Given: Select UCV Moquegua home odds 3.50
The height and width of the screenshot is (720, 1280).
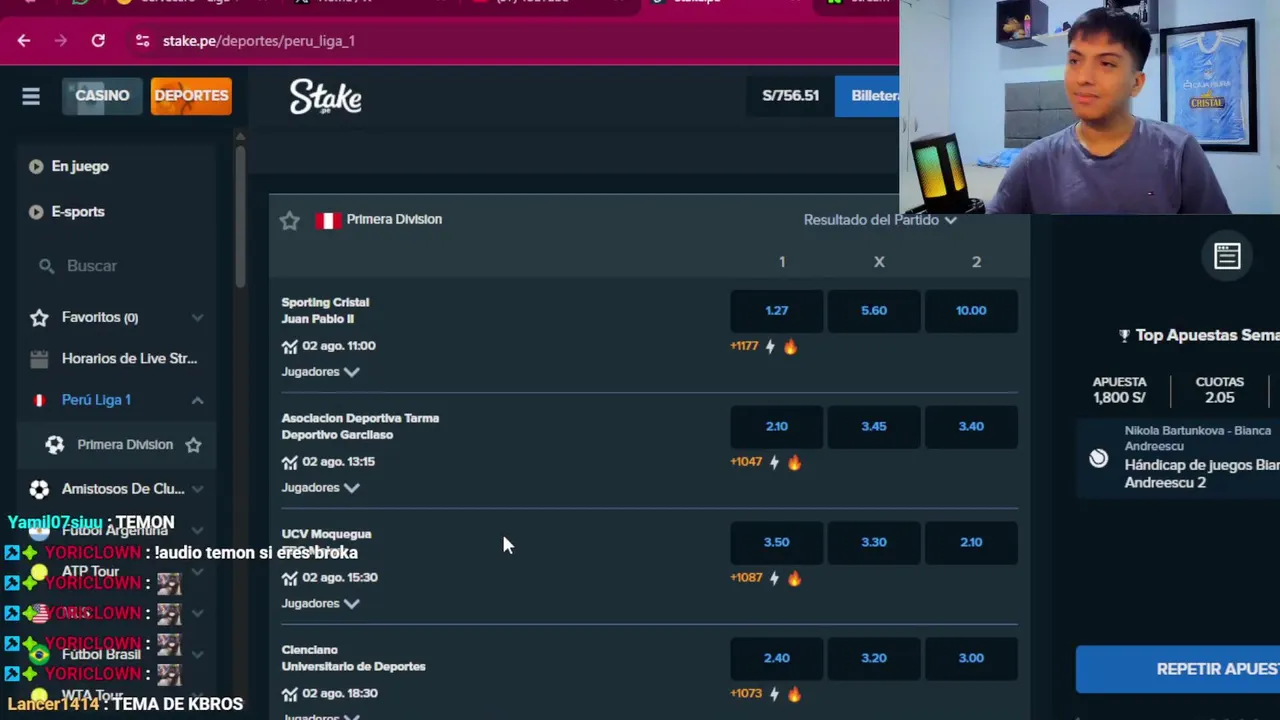Looking at the screenshot, I should point(777,543).
